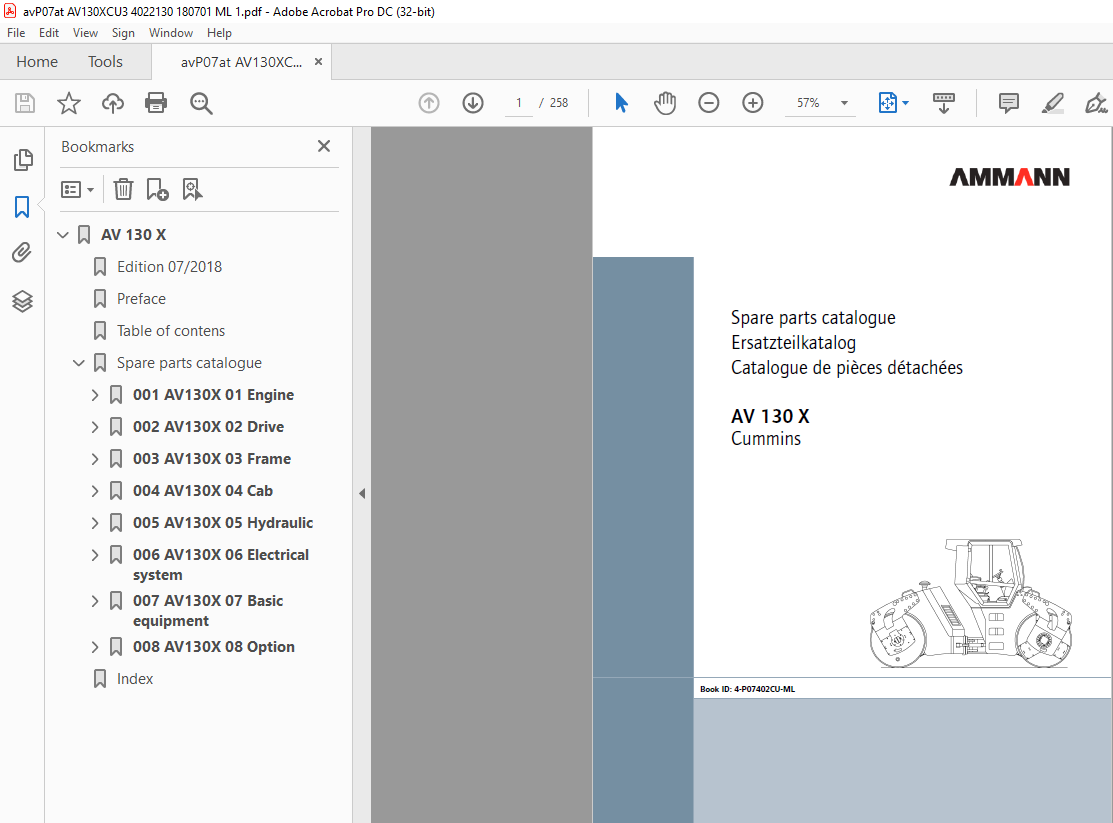Add a comment with the speech bubble icon
The image size is (1113, 823).
click(1009, 103)
